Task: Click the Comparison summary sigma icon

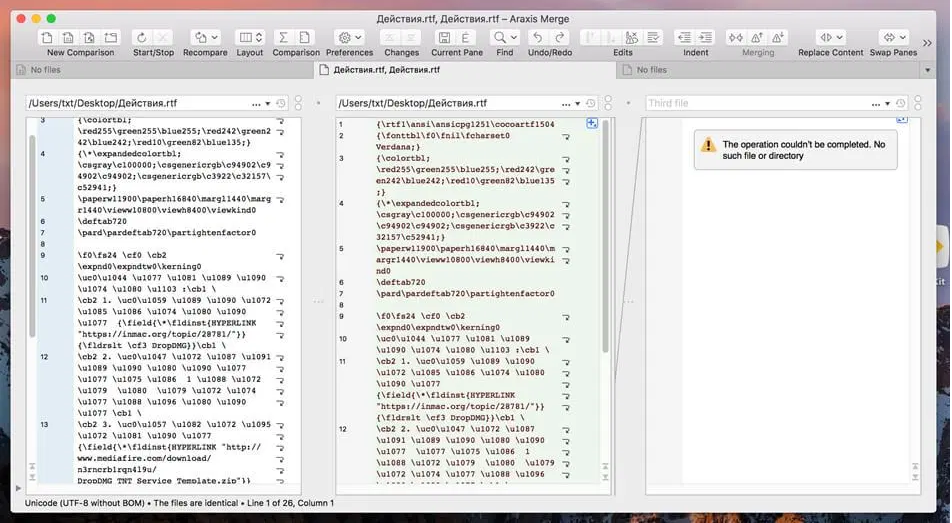Action: pyautogui.click(x=284, y=37)
